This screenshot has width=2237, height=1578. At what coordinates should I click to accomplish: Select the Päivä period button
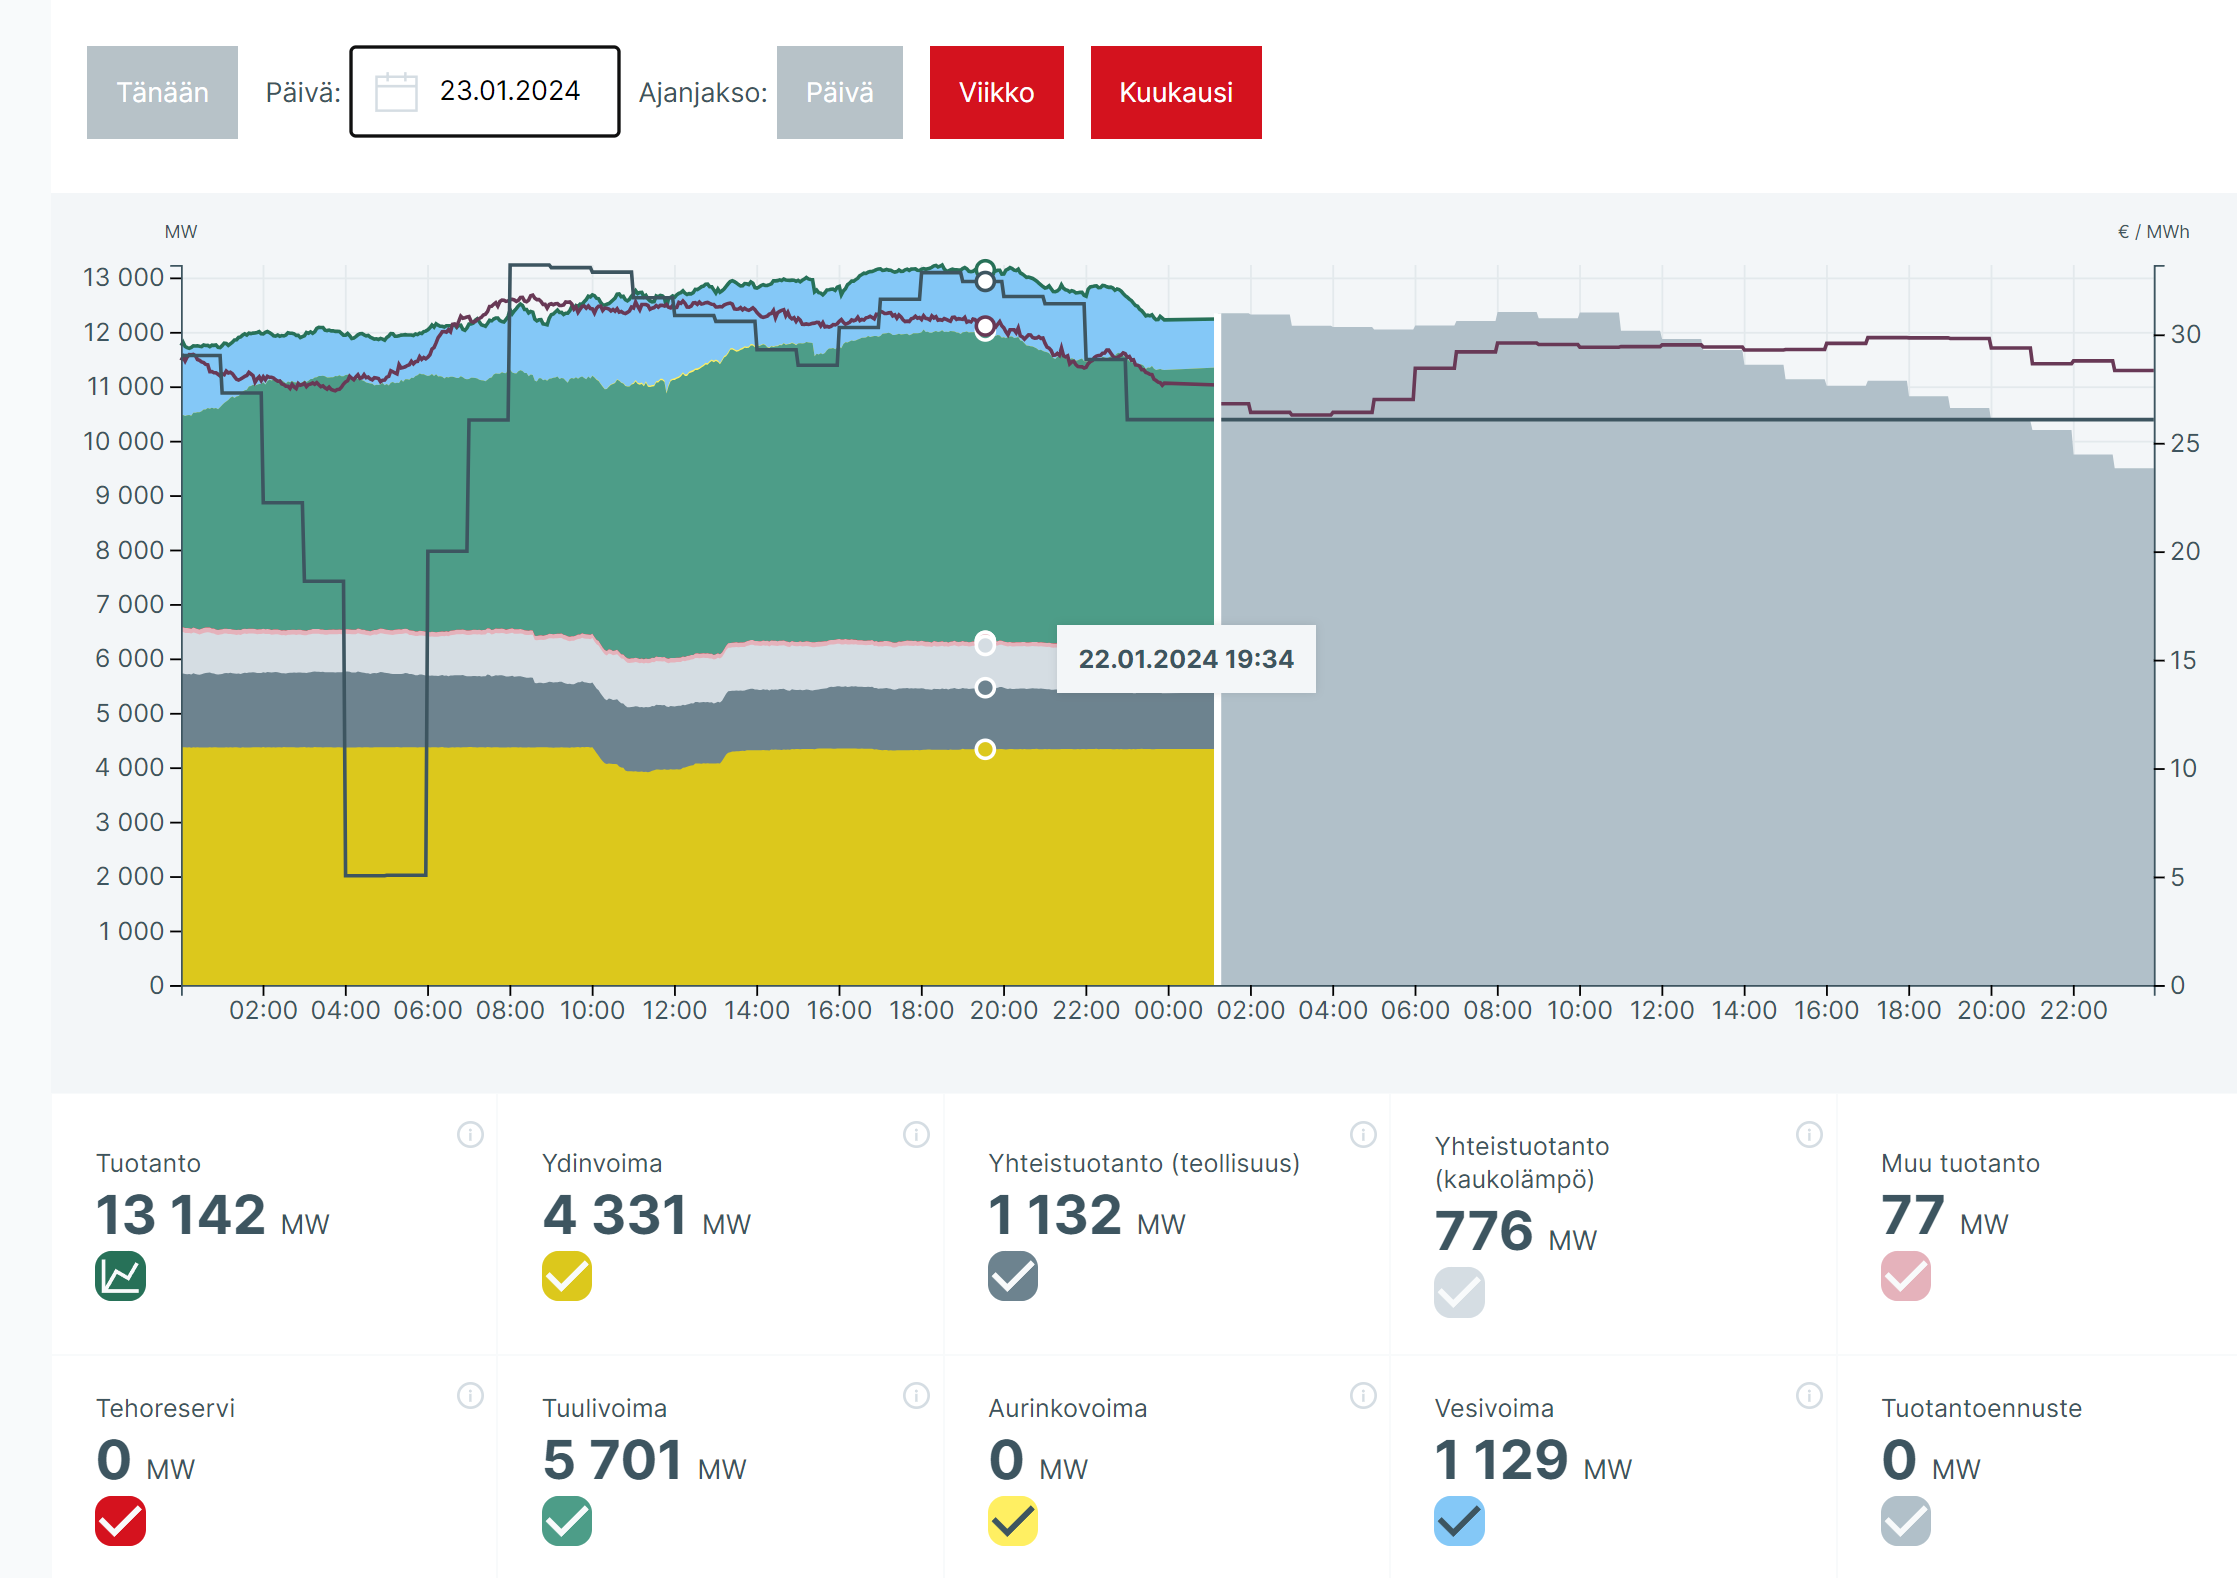click(839, 92)
